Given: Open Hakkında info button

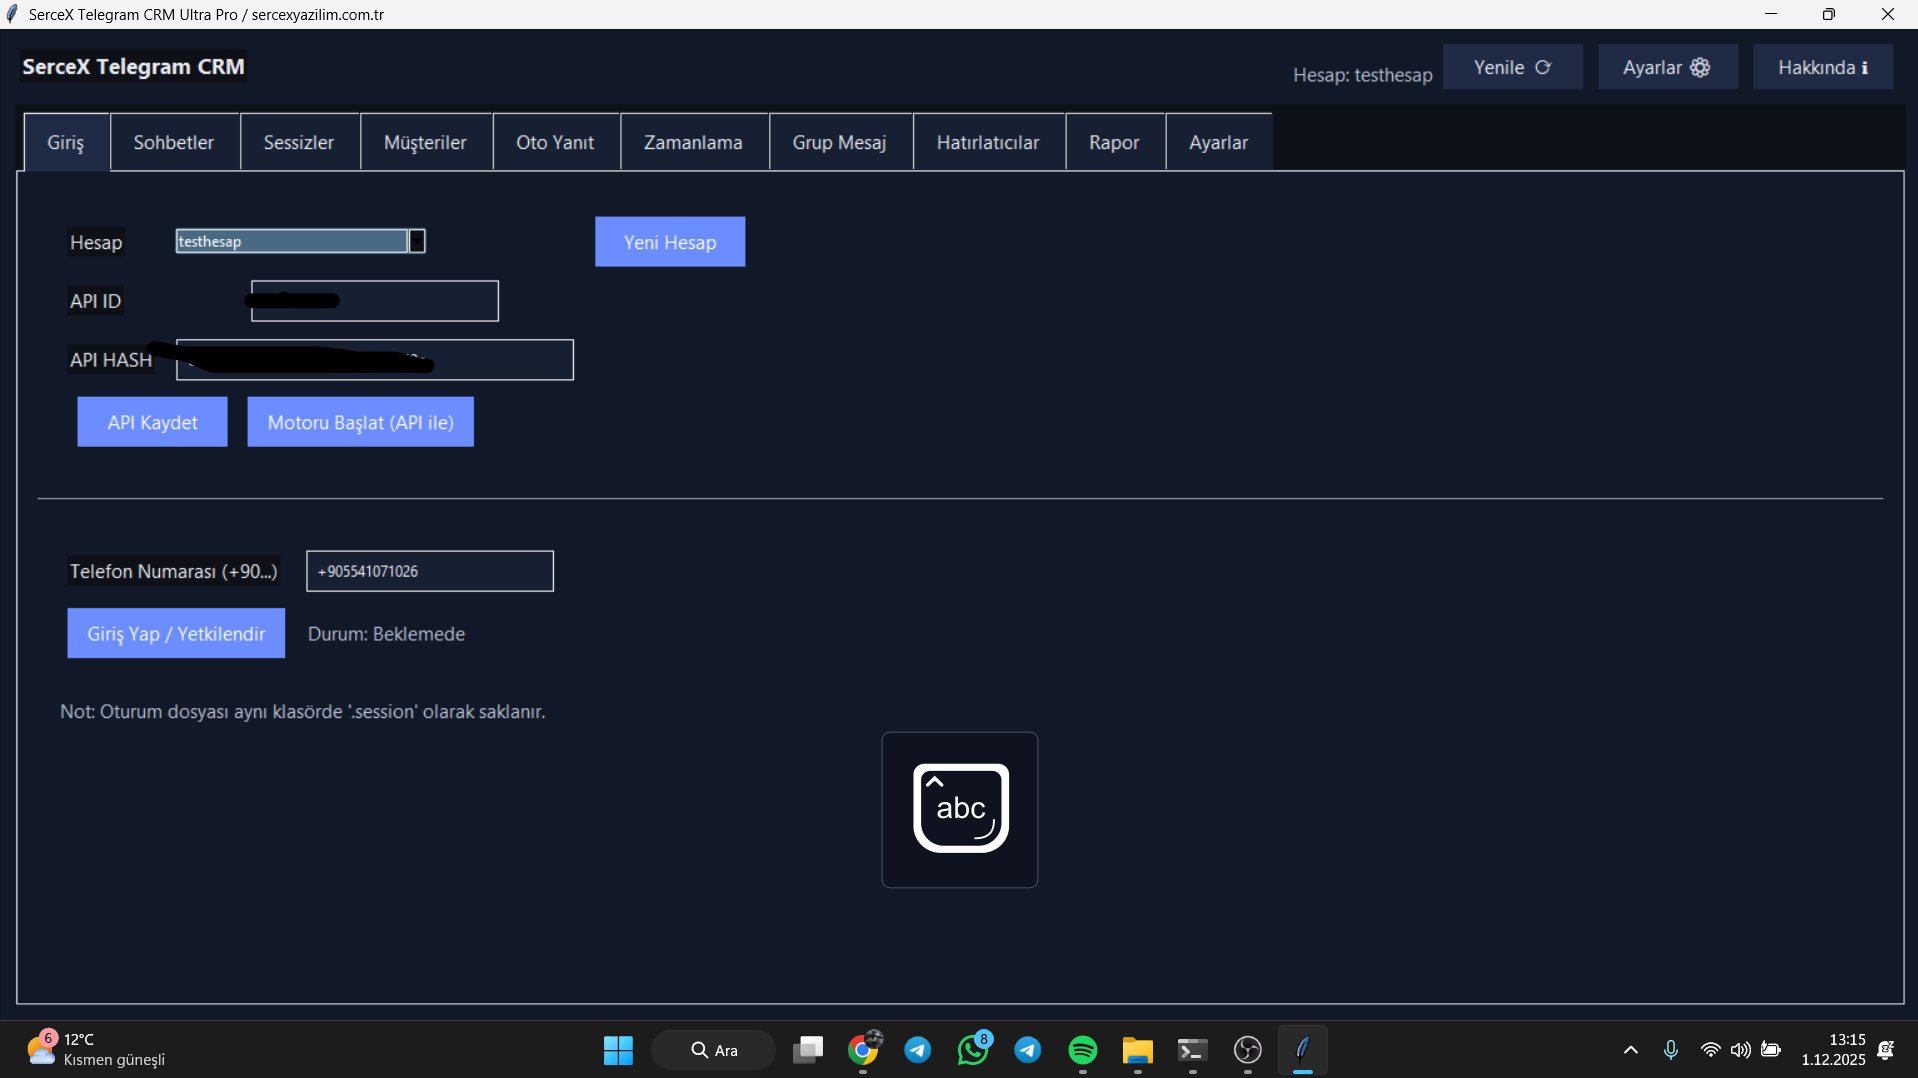Looking at the screenshot, I should pos(1822,67).
